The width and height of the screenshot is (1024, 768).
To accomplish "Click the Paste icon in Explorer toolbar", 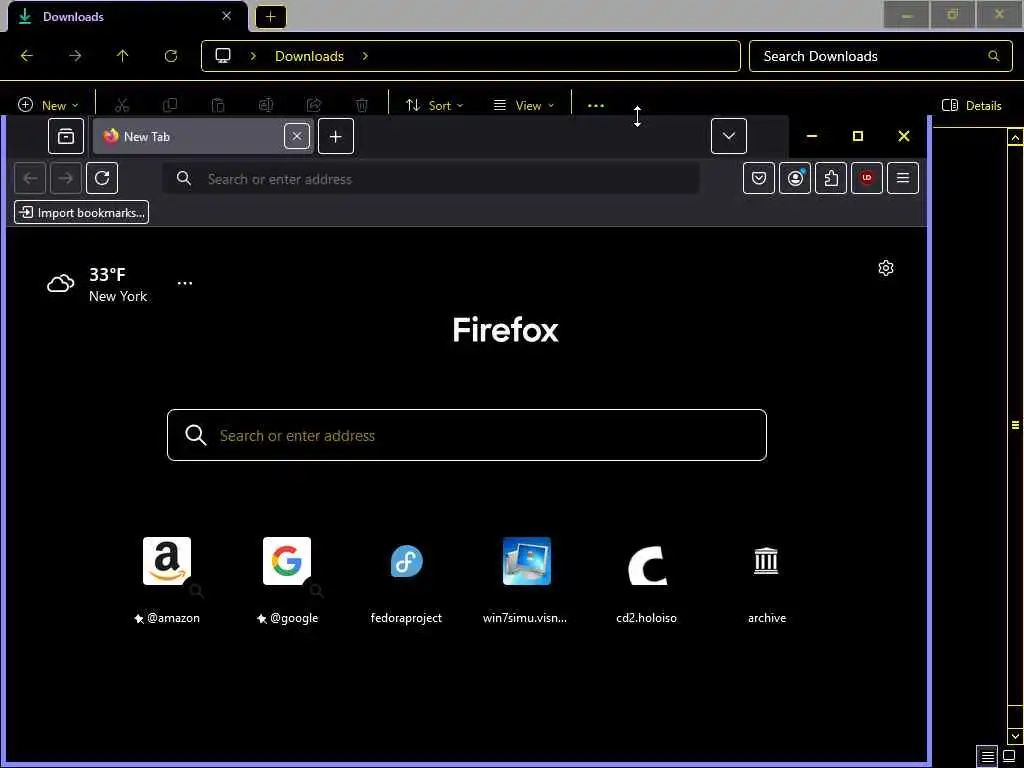I will [x=218, y=105].
